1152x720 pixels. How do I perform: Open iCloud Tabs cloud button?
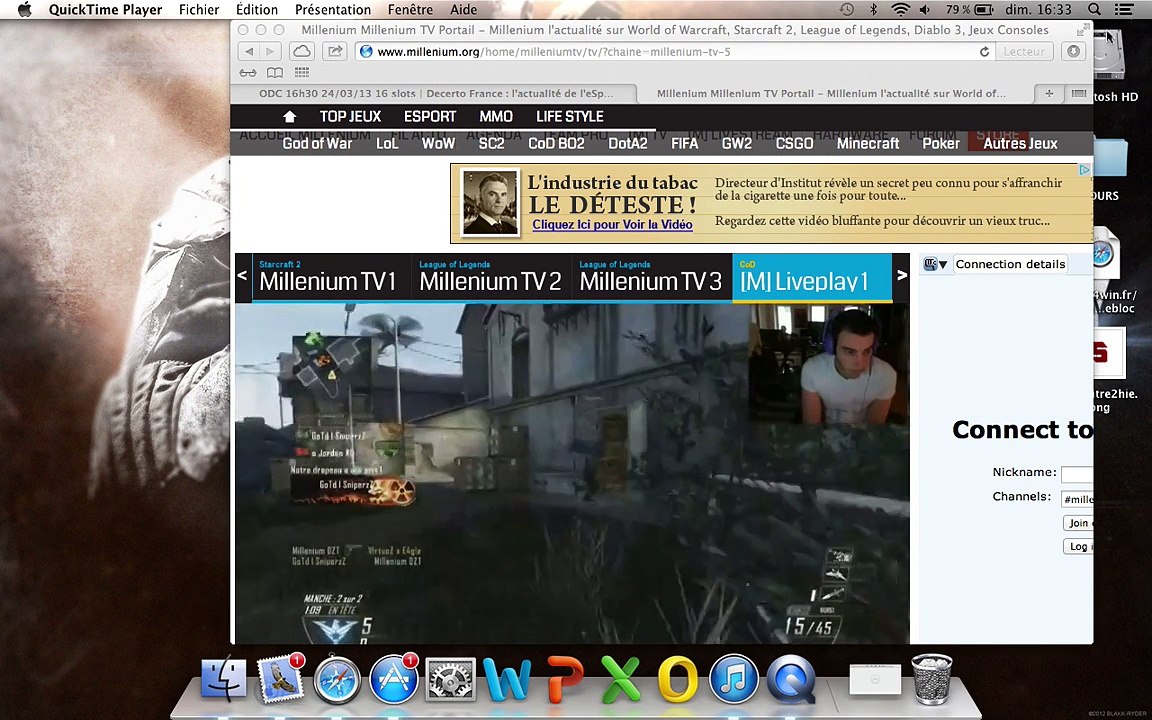coord(302,51)
